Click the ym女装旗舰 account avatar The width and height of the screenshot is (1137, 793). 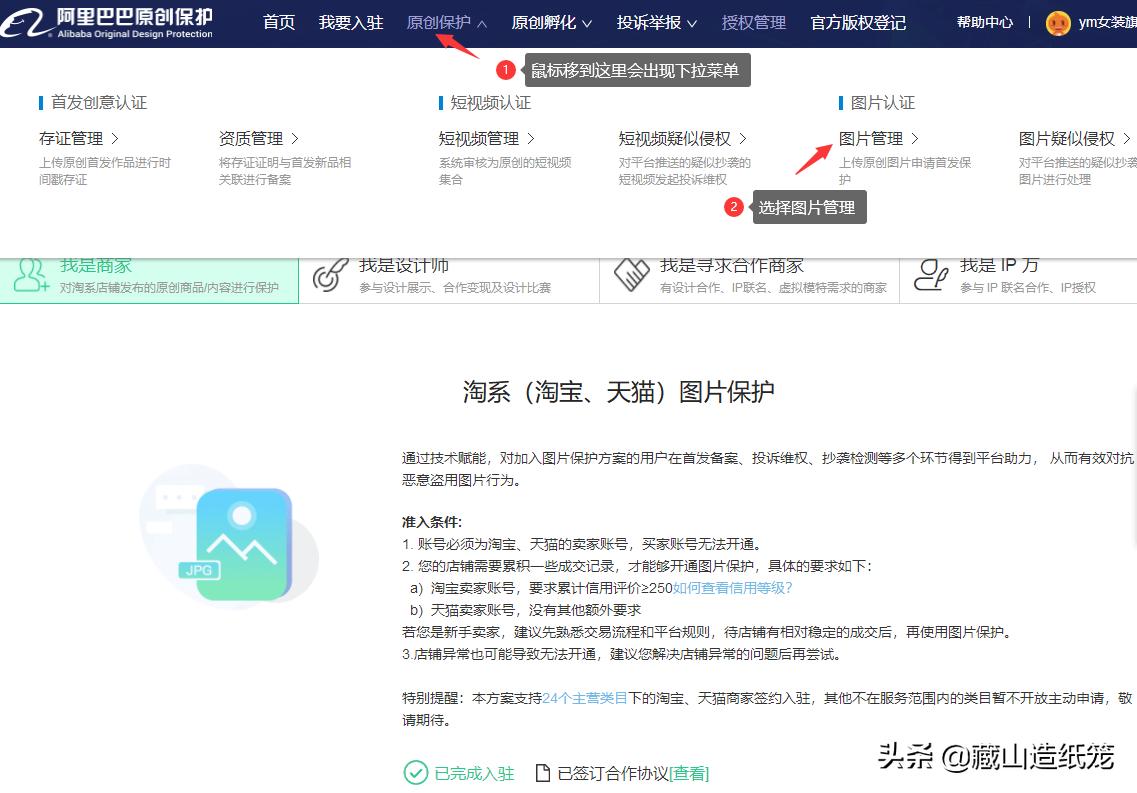coord(1057,22)
